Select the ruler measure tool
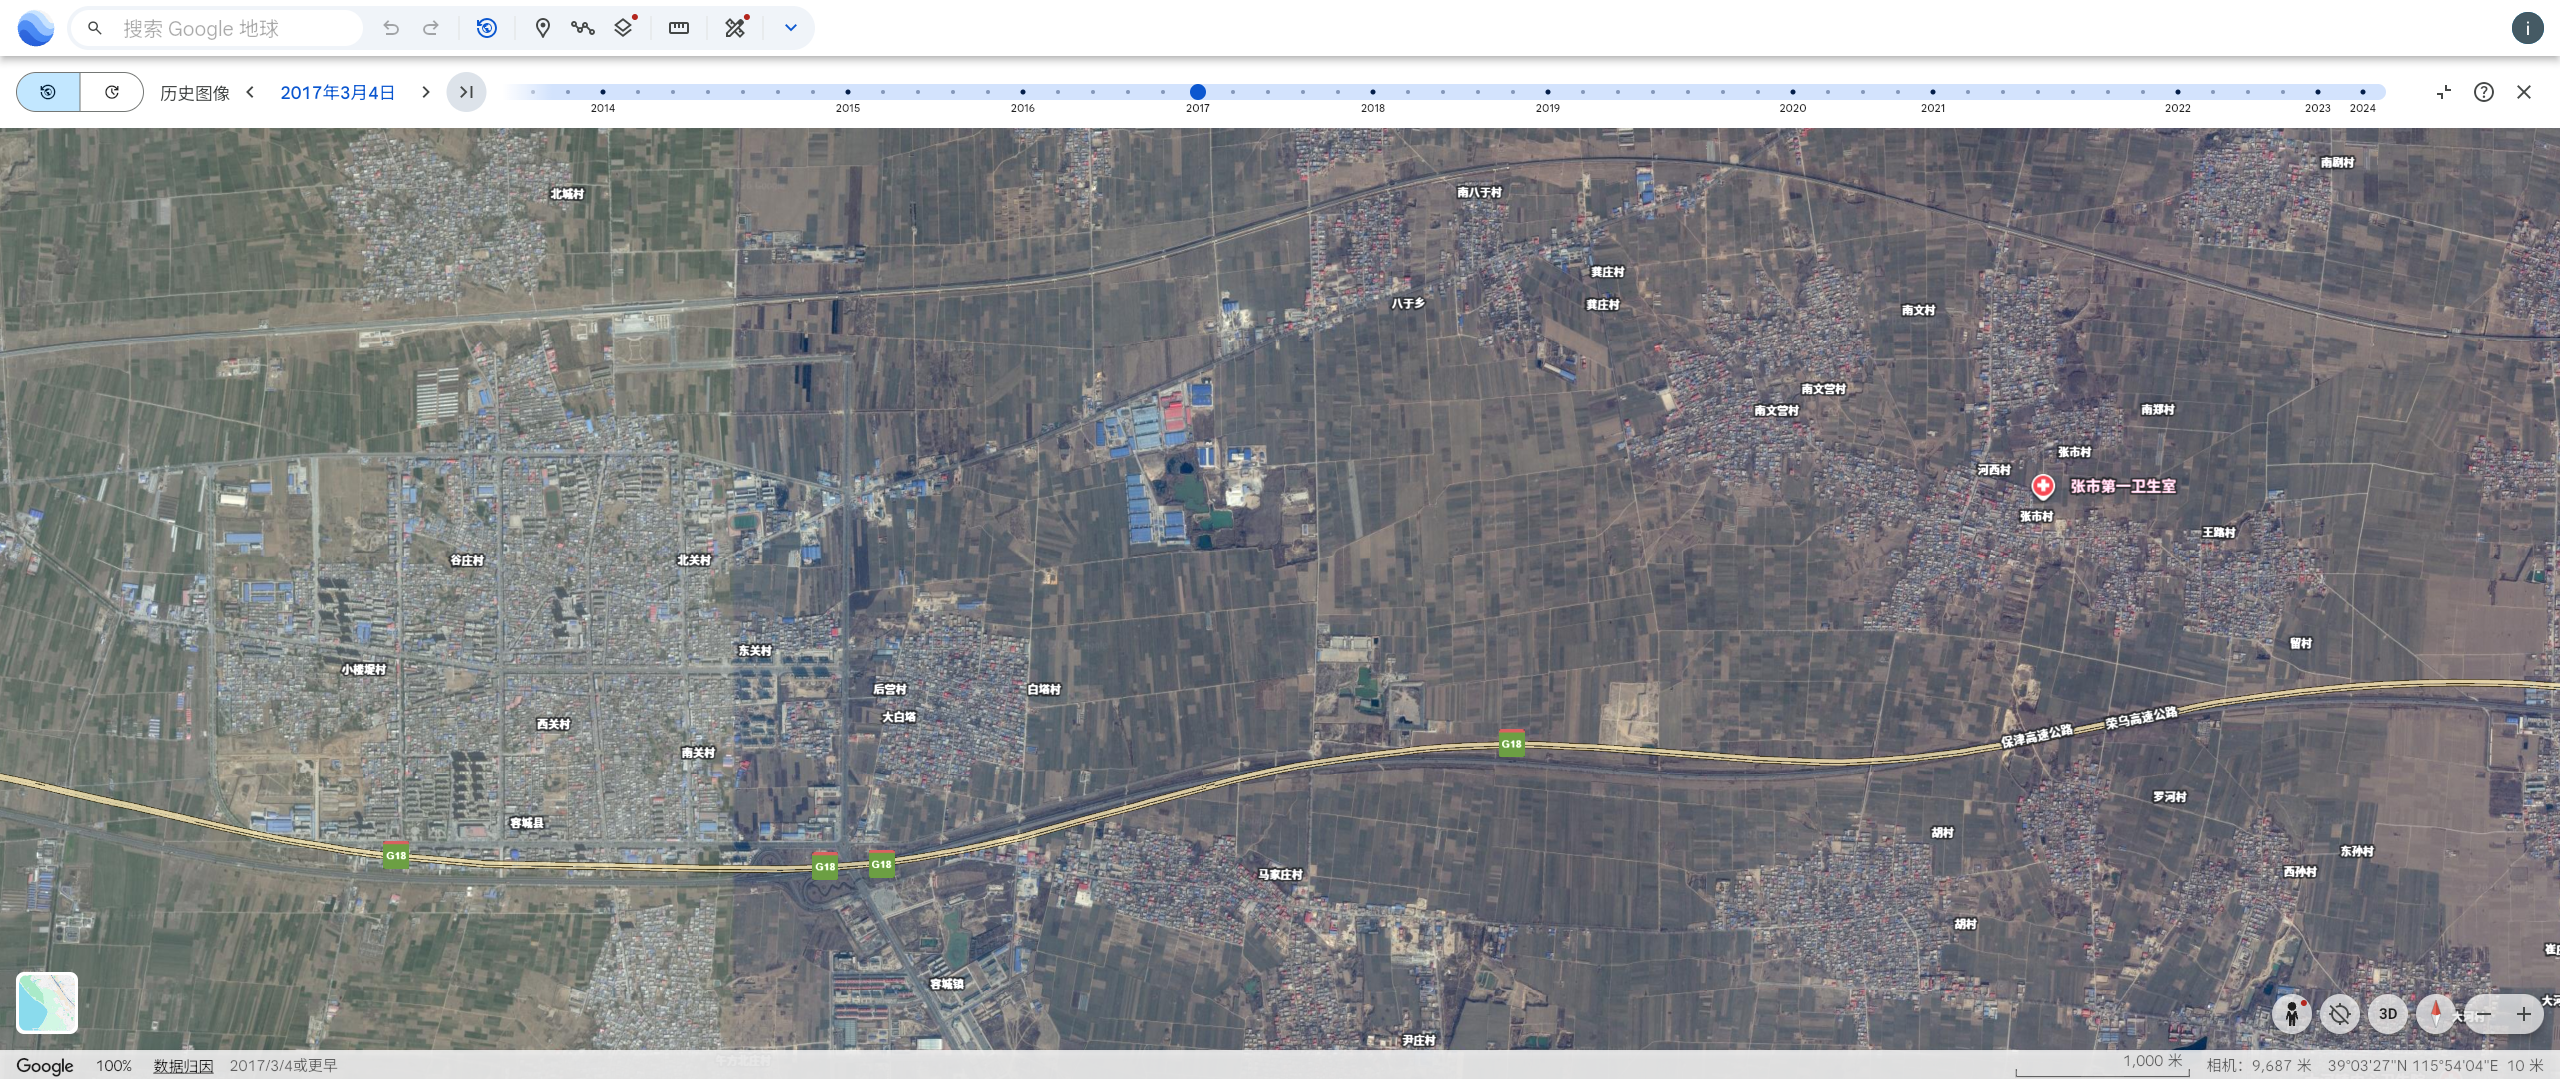Screen dimensions: 2560x1079 tap(679, 28)
